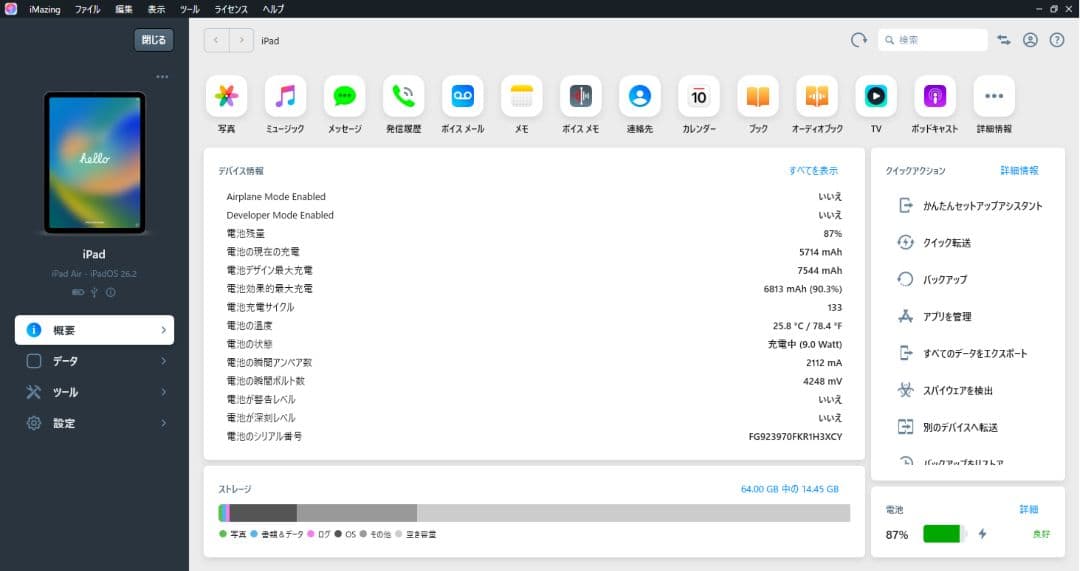The height and width of the screenshot is (571, 1080).
Task: Open the 編集 menu
Action: click(x=124, y=9)
